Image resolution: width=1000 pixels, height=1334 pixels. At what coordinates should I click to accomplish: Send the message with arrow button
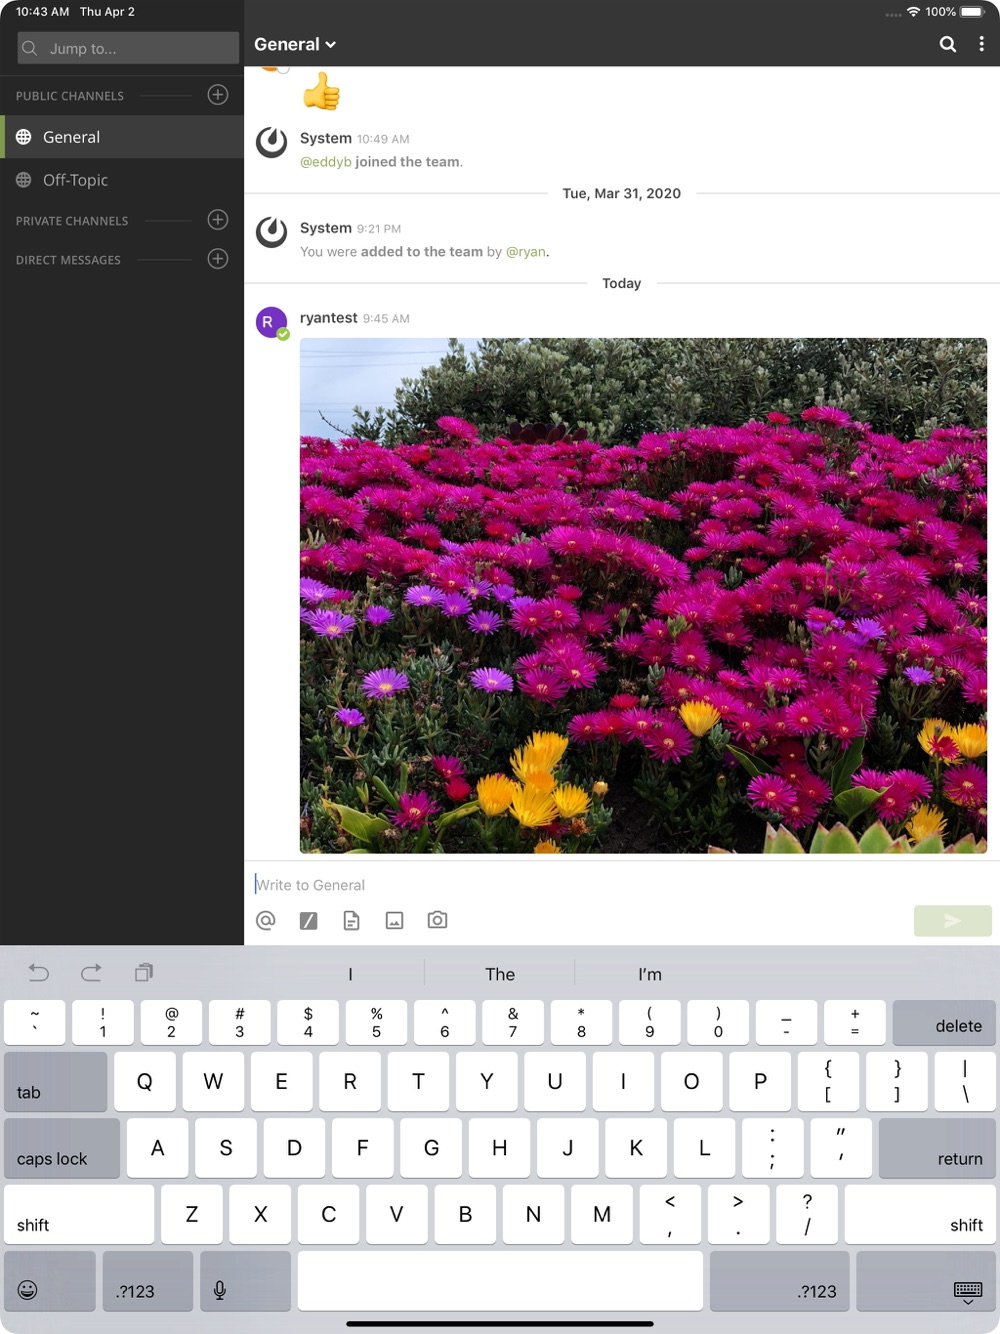pos(952,921)
